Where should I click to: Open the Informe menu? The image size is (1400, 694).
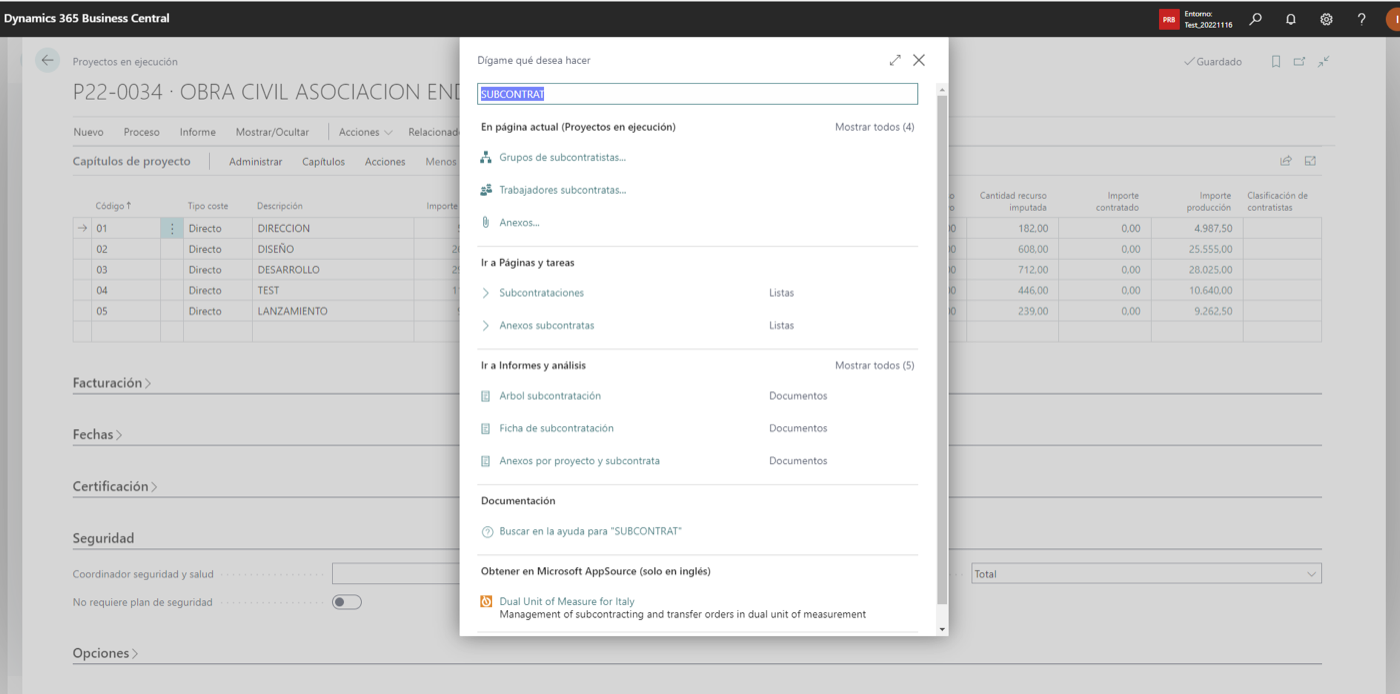pos(198,132)
